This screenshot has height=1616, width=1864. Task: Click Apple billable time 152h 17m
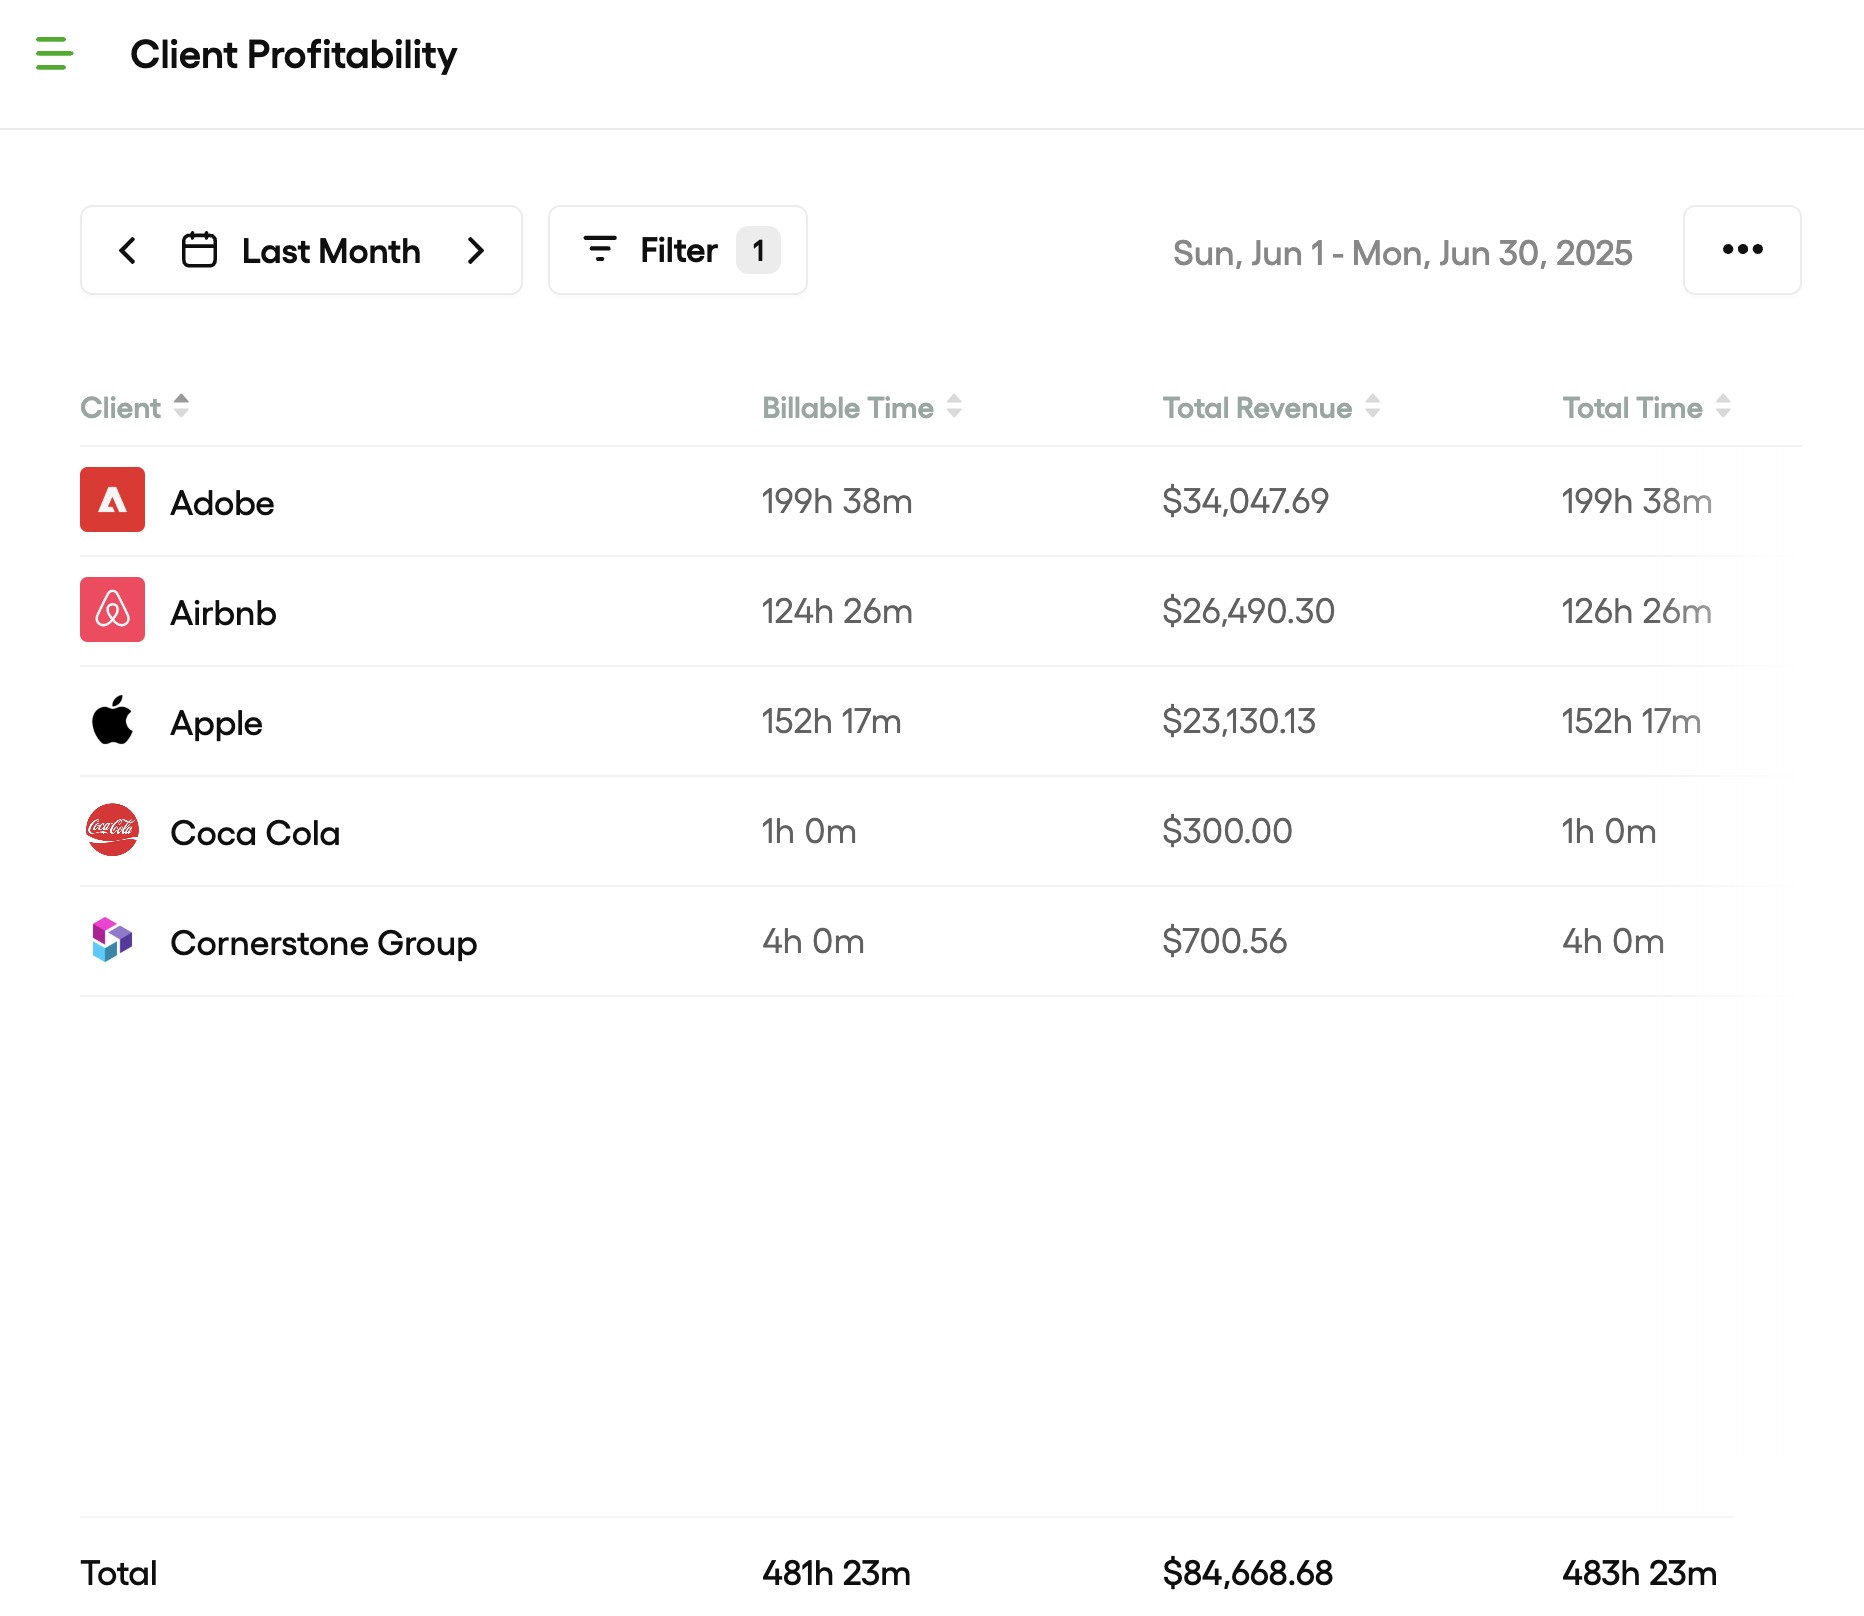pyautogui.click(x=831, y=721)
